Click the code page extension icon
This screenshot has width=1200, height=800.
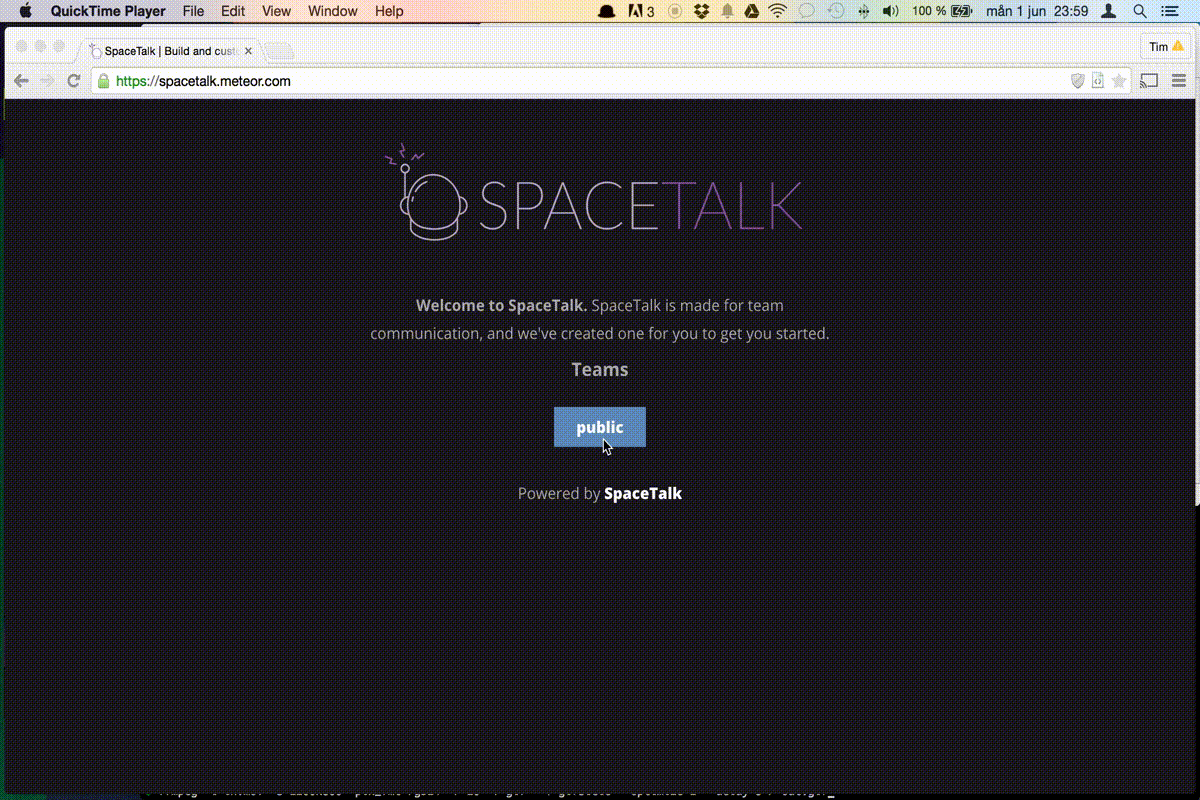point(1098,81)
